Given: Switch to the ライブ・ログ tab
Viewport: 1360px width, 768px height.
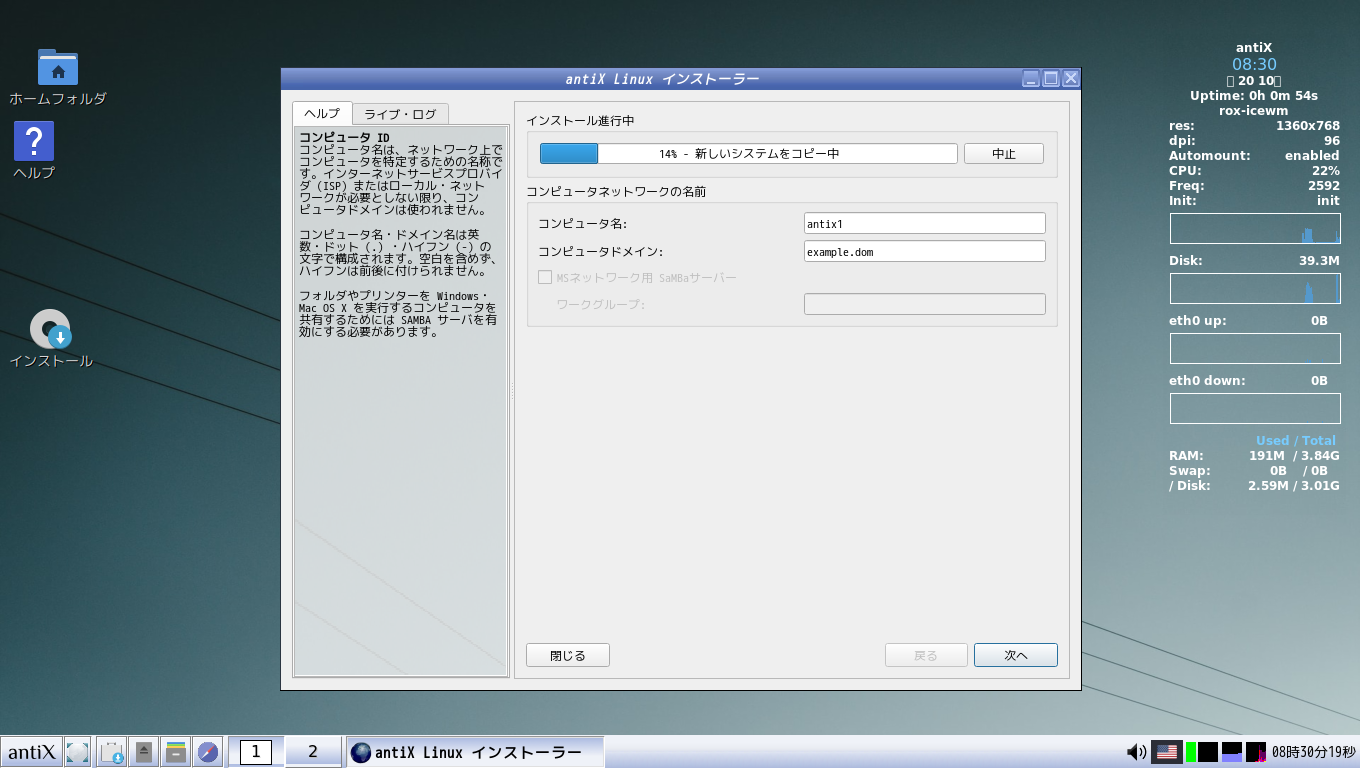Looking at the screenshot, I should tap(400, 114).
